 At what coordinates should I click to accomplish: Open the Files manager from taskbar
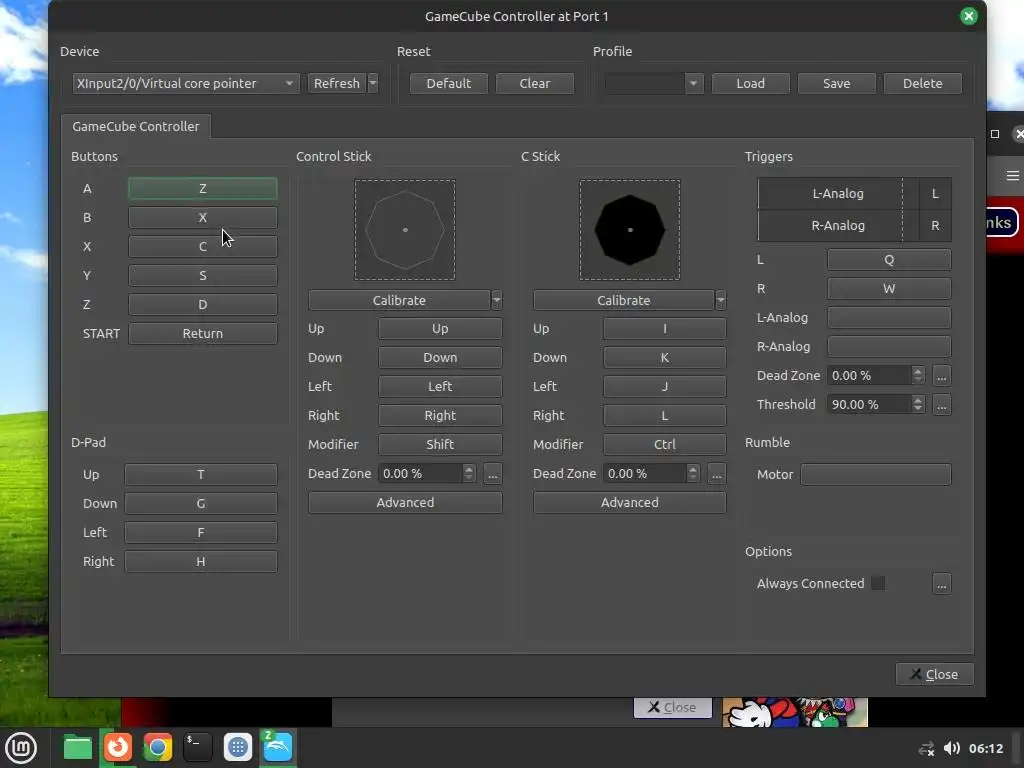pyautogui.click(x=78, y=748)
